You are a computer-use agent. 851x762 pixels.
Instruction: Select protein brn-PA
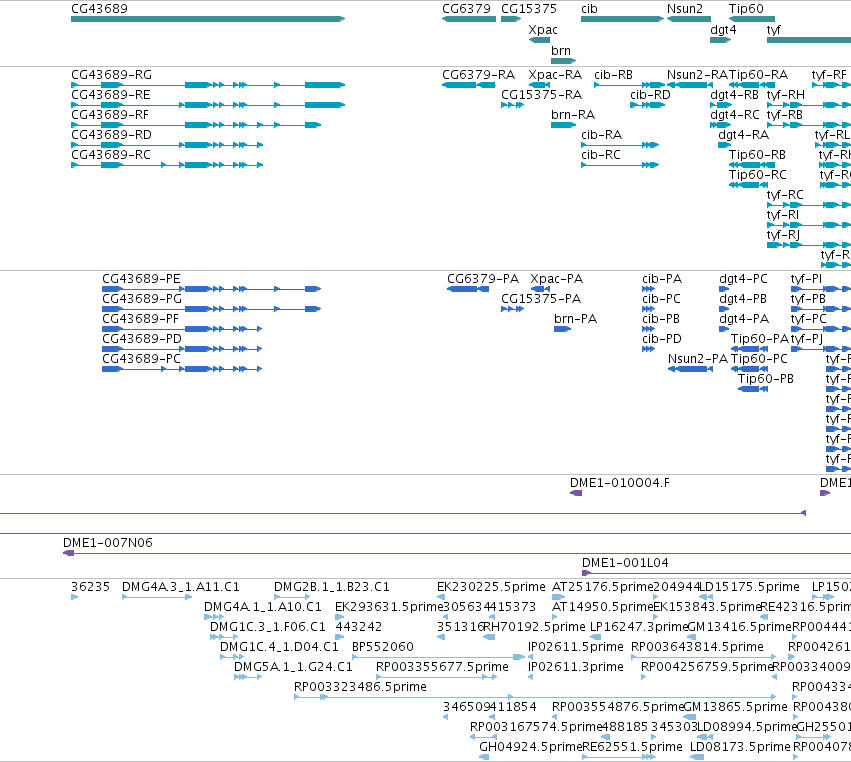click(x=563, y=329)
